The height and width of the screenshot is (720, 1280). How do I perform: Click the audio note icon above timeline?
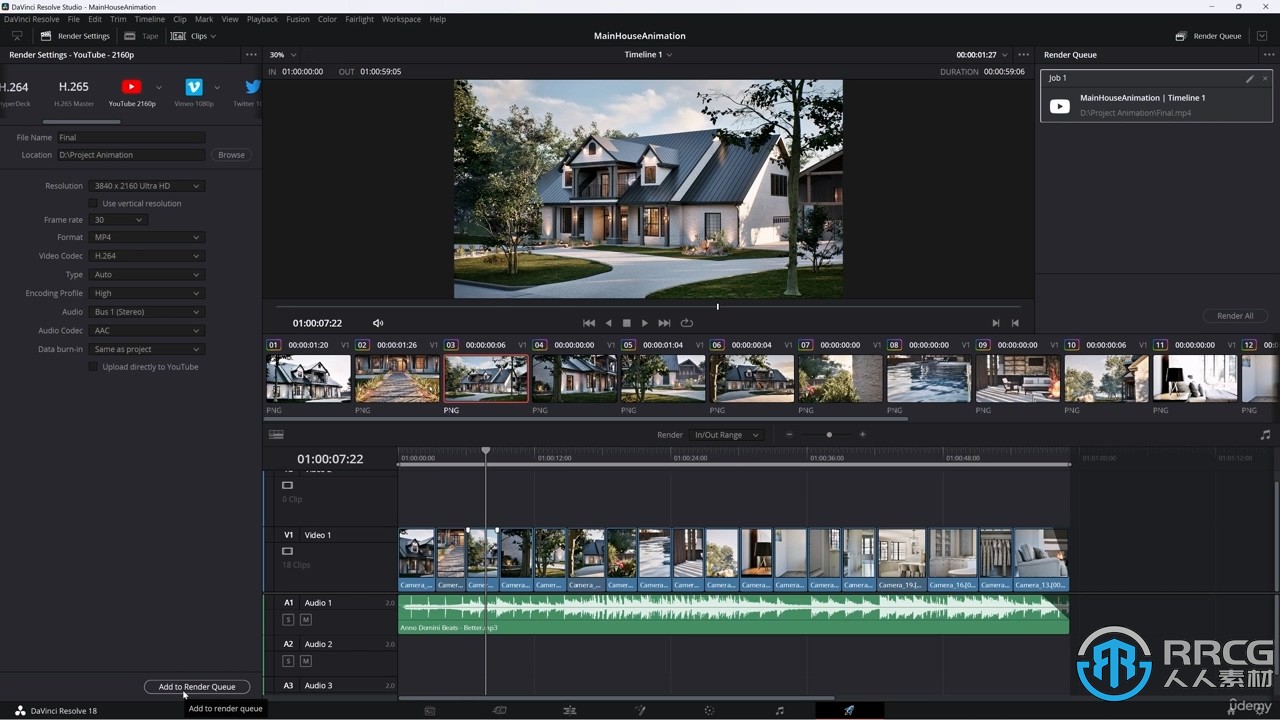point(1265,435)
